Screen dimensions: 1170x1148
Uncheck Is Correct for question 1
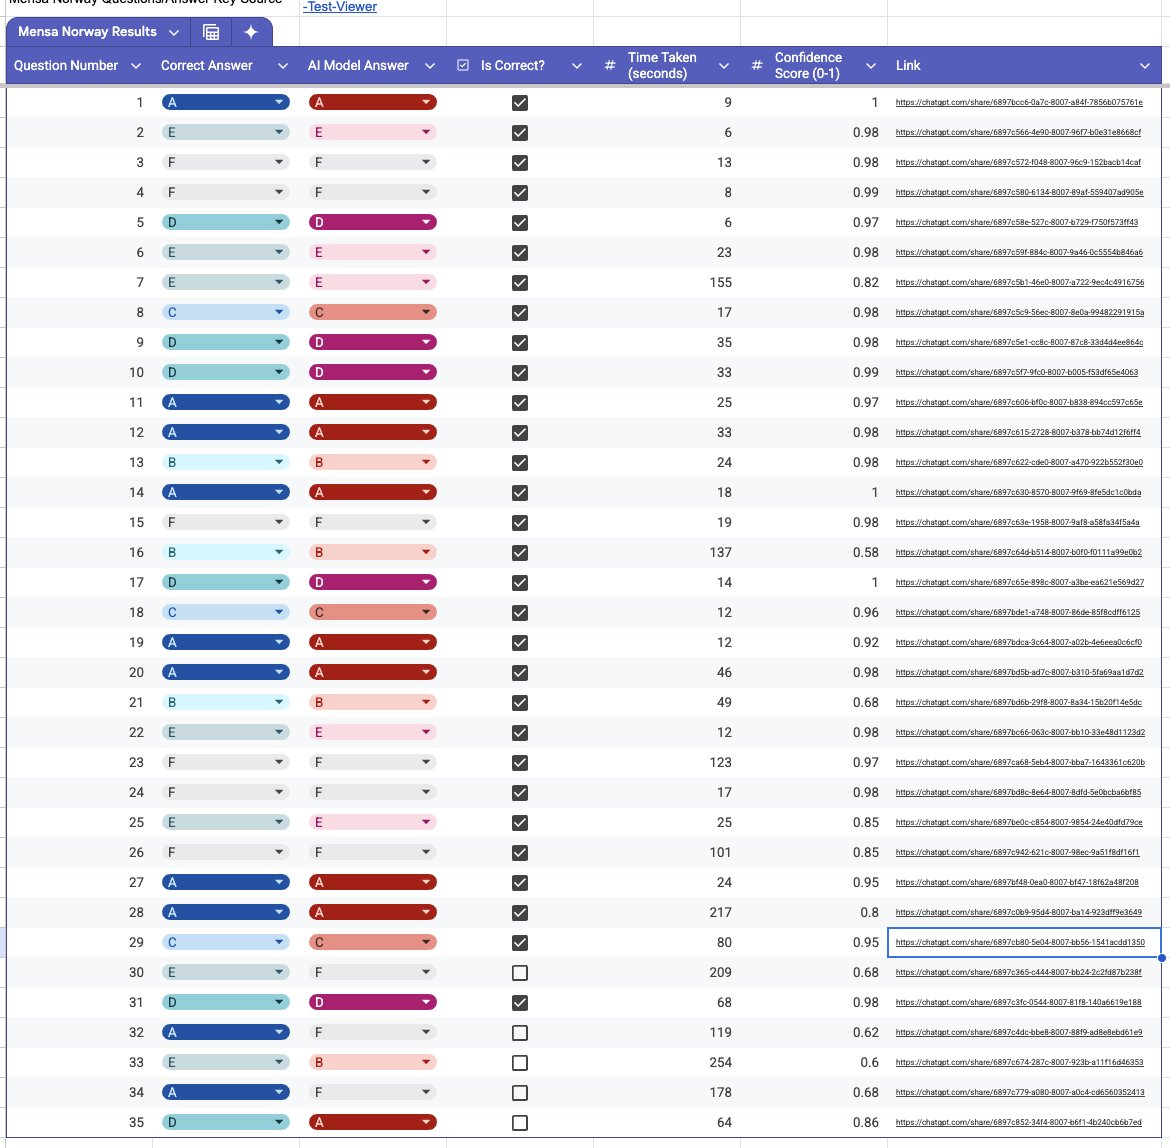(519, 102)
